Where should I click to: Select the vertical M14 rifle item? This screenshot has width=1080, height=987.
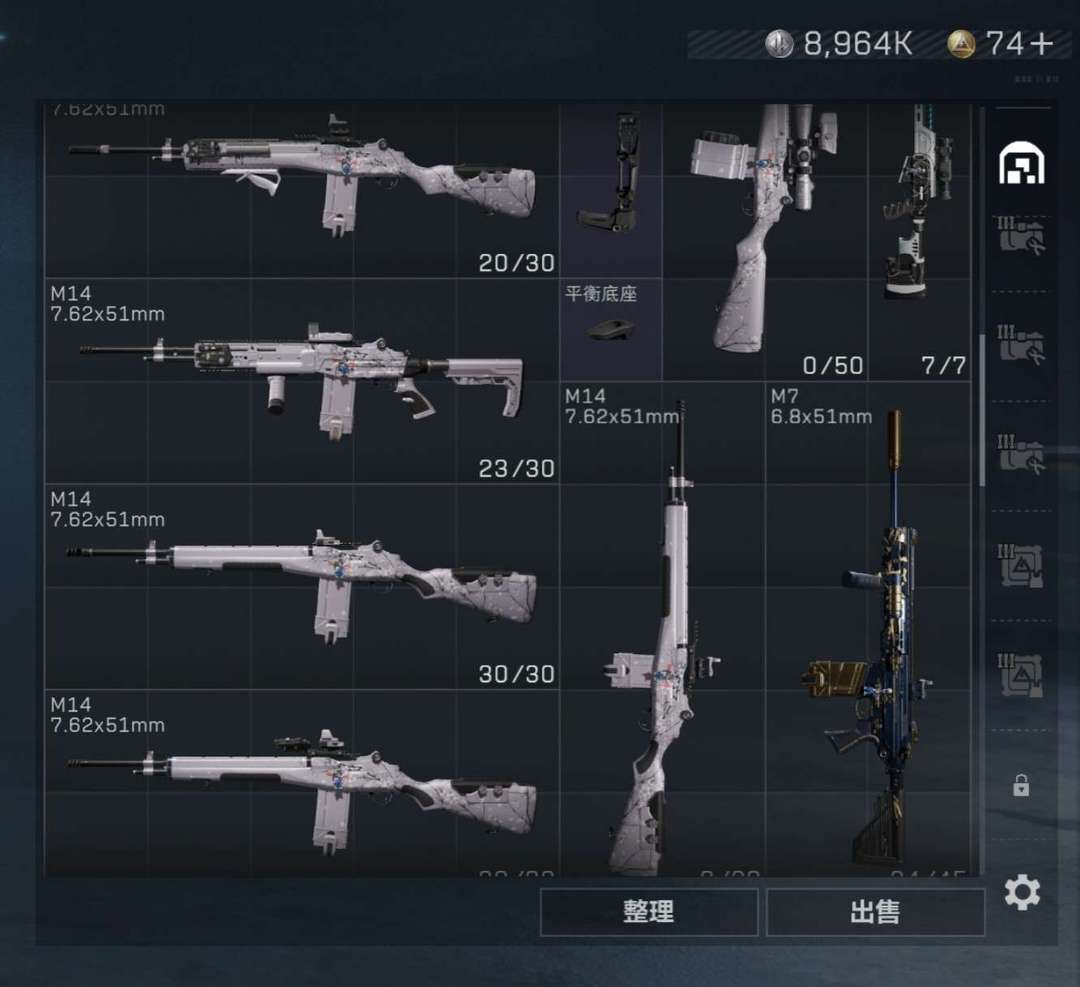663,629
